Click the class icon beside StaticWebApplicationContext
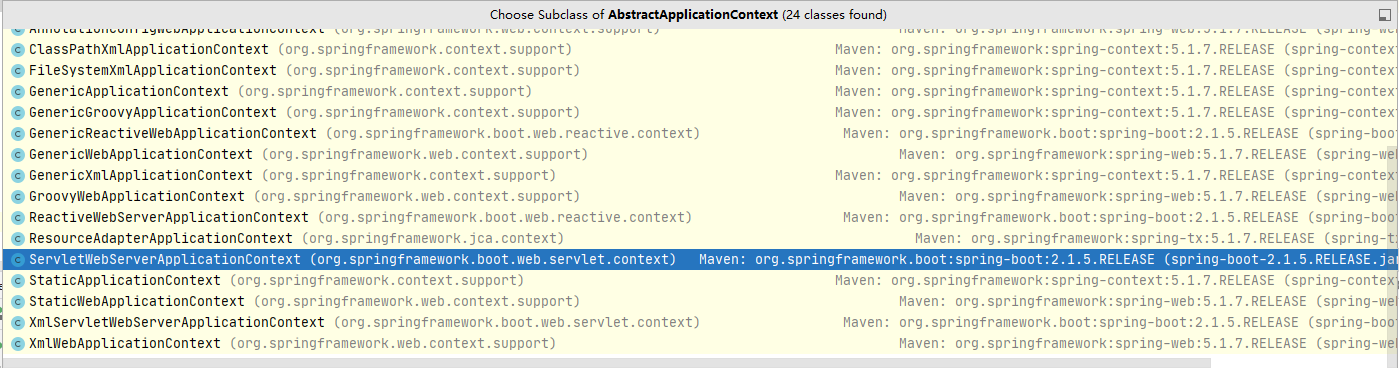The width and height of the screenshot is (1399, 368). (17, 301)
